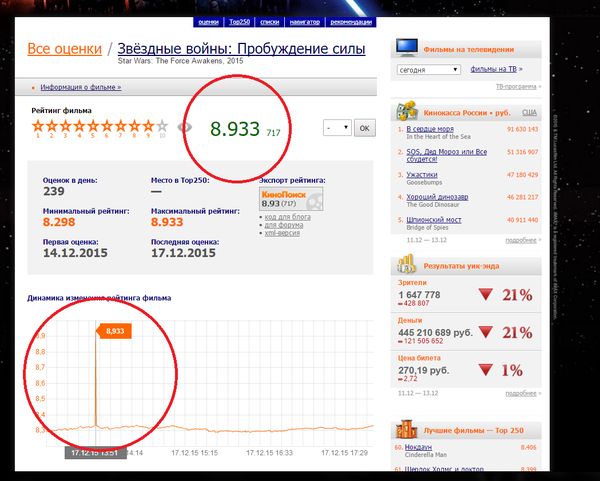
Task: Click the TV monitor icon
Action: click(x=407, y=48)
